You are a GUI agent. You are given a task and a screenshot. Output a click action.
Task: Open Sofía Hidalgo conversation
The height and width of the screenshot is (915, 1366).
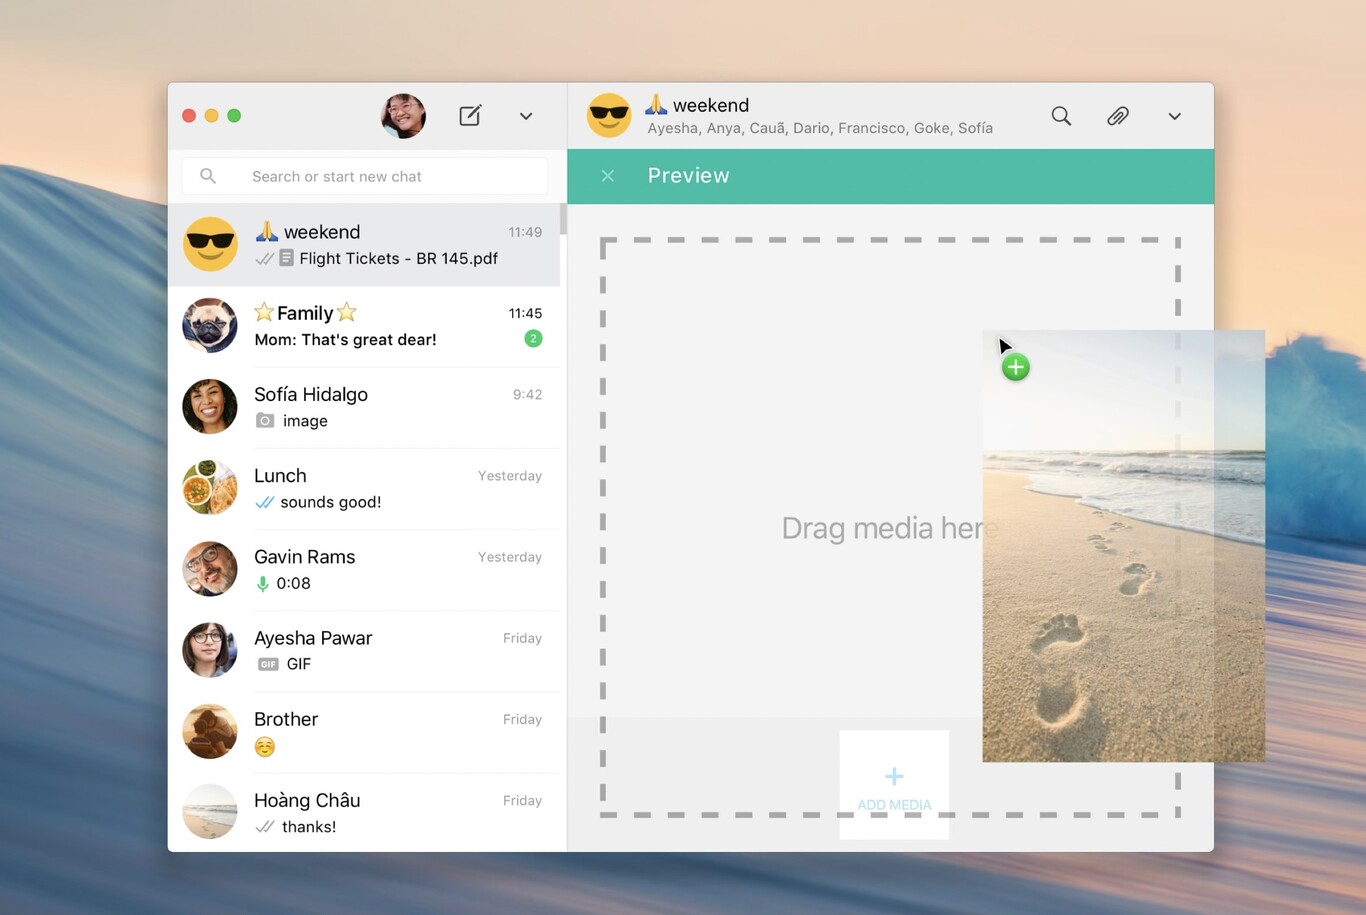click(x=364, y=407)
